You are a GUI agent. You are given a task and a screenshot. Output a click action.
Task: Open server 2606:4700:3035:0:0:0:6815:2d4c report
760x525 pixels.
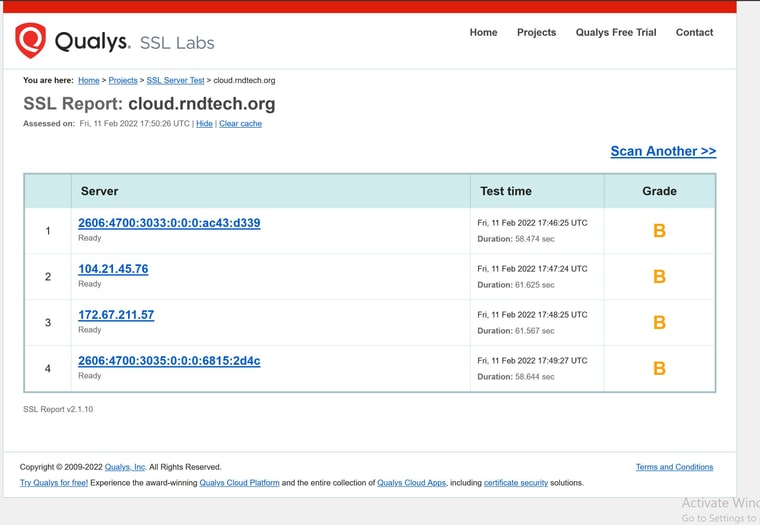[x=169, y=361]
